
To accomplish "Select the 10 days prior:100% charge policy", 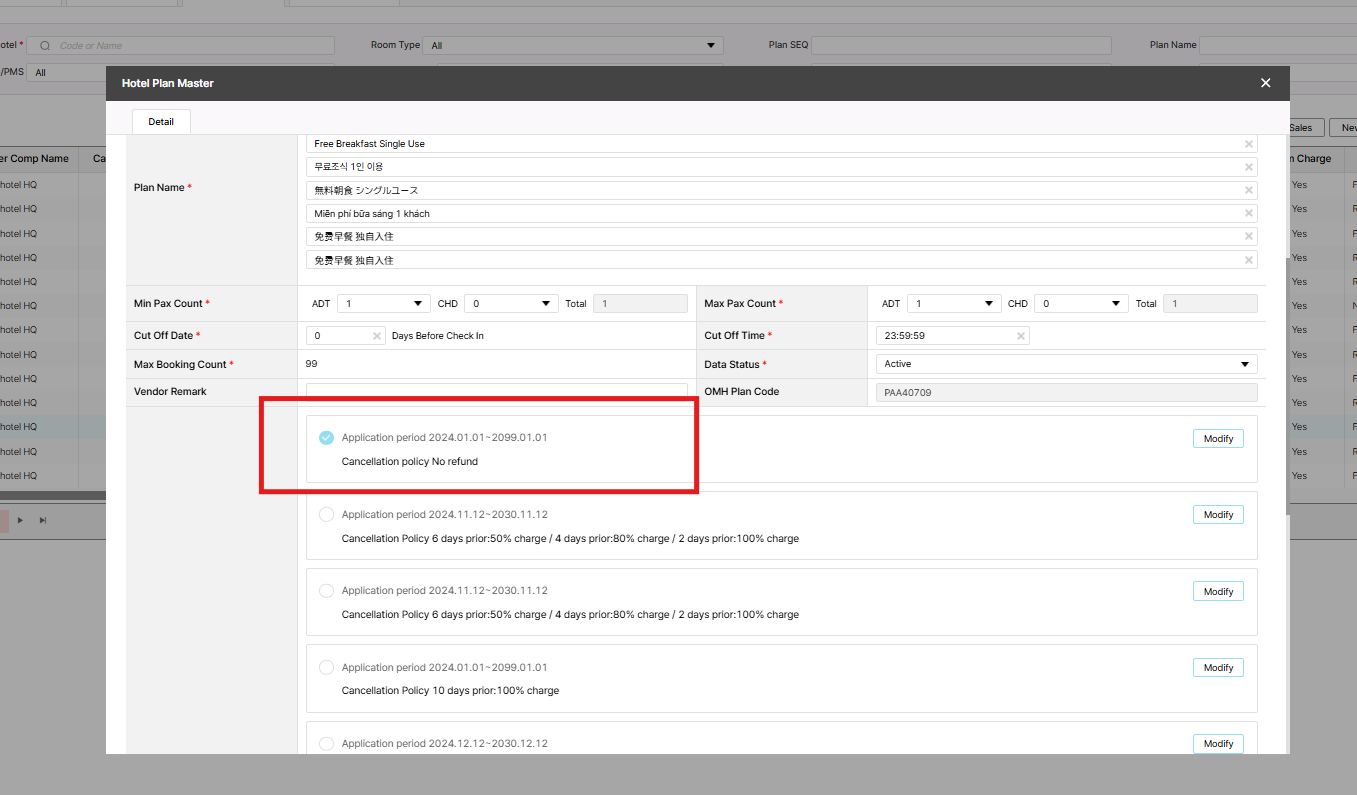I will point(326,668).
